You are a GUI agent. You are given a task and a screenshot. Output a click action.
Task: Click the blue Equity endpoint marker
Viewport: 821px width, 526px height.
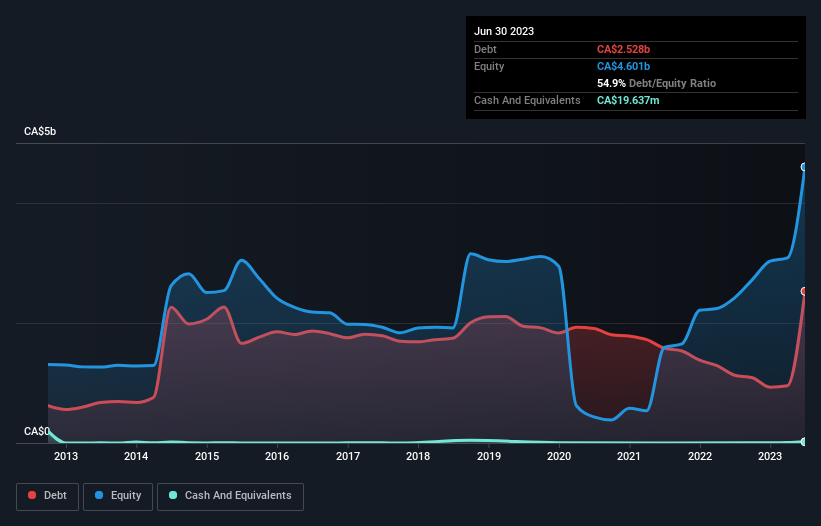804,167
